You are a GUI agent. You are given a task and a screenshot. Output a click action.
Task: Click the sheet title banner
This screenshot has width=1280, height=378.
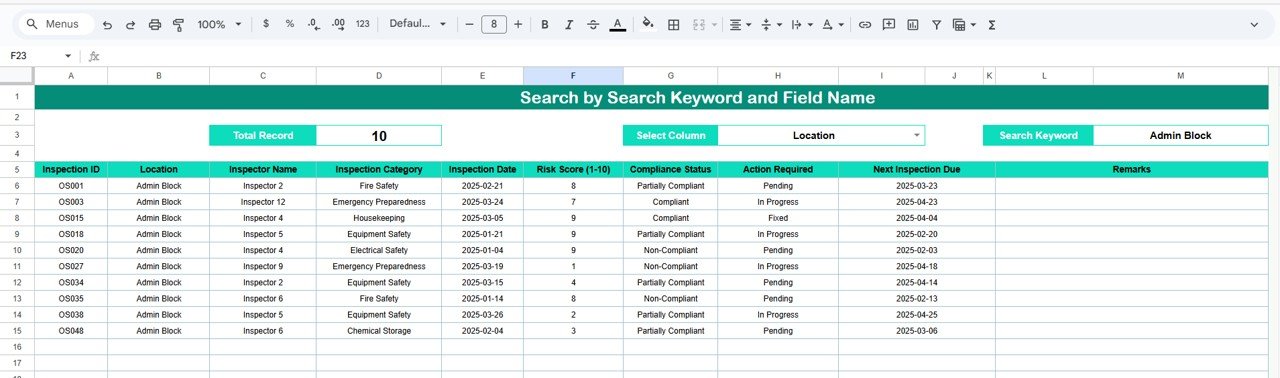[x=651, y=97]
